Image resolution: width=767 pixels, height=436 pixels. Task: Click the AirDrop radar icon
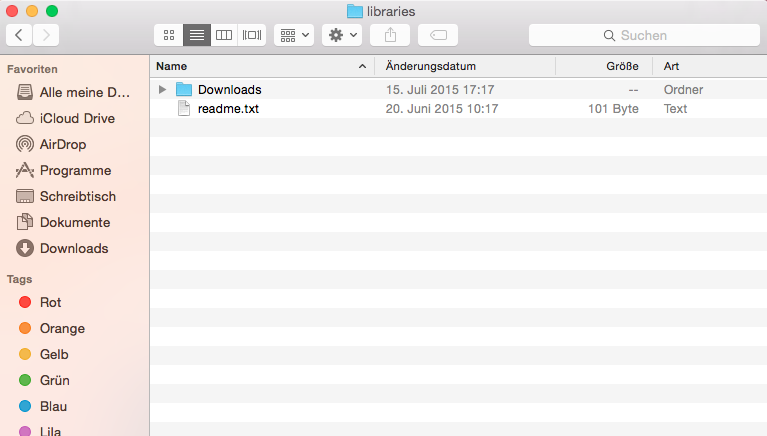coord(25,144)
